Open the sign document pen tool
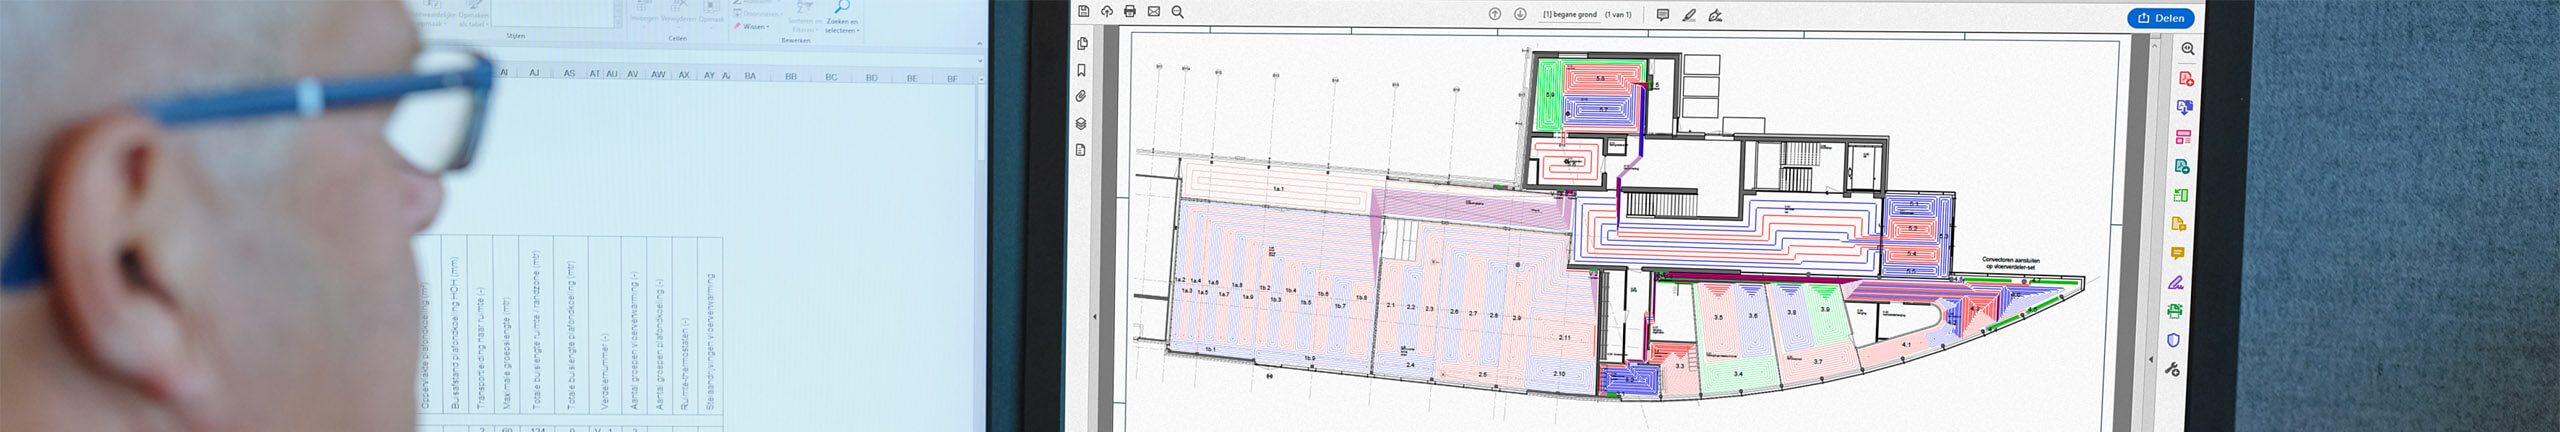The width and height of the screenshot is (2560, 432). coord(1715,15)
